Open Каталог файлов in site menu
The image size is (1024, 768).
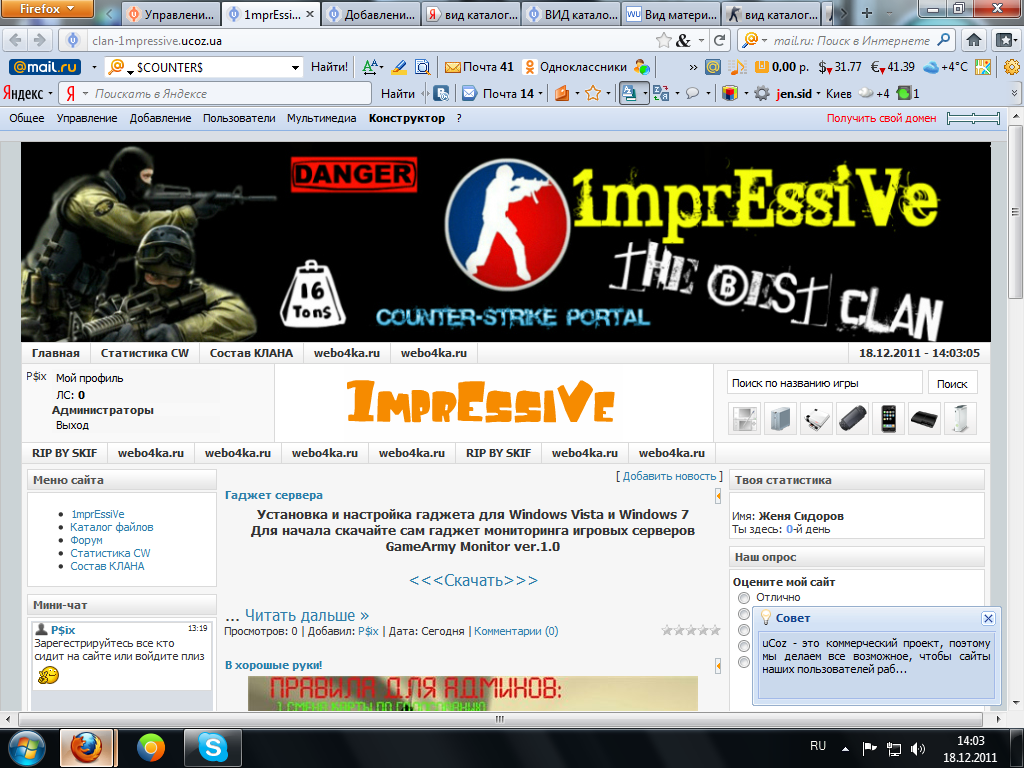tap(112, 527)
